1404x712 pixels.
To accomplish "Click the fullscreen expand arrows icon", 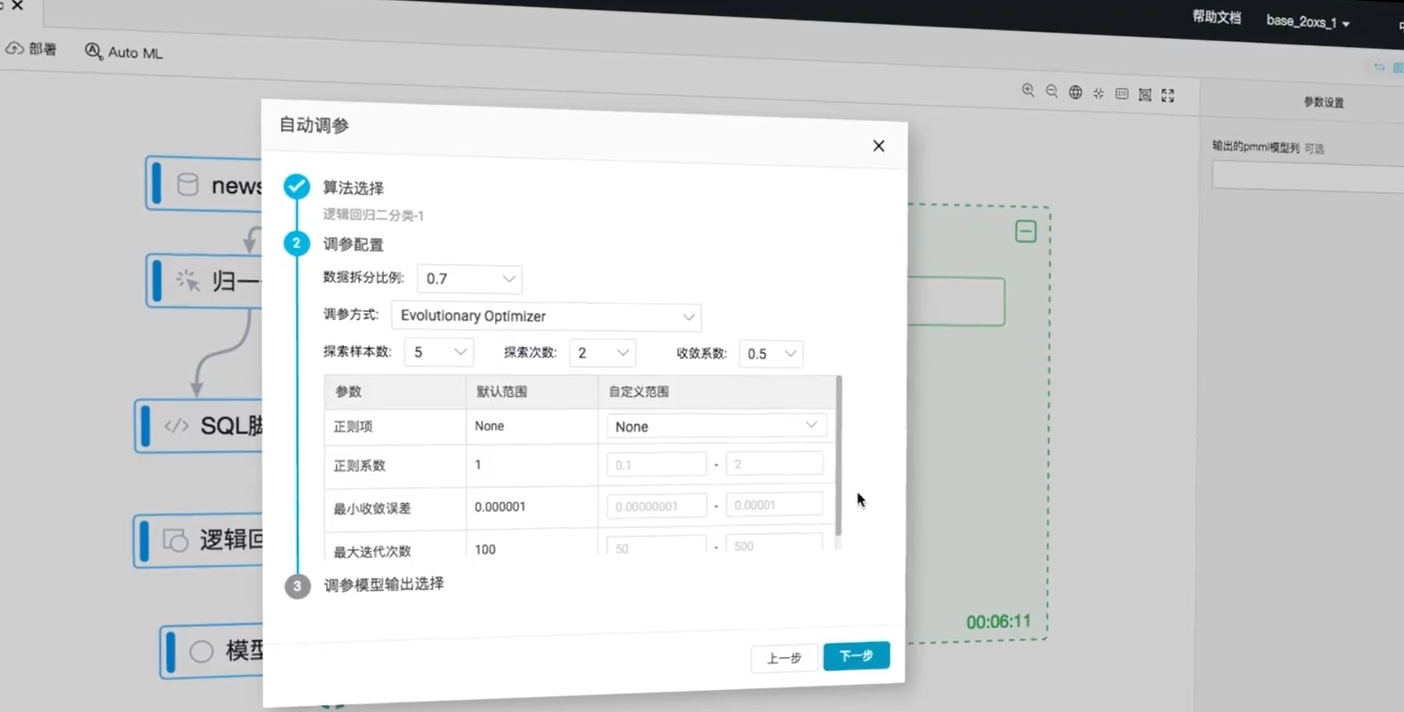I will click(x=1168, y=96).
